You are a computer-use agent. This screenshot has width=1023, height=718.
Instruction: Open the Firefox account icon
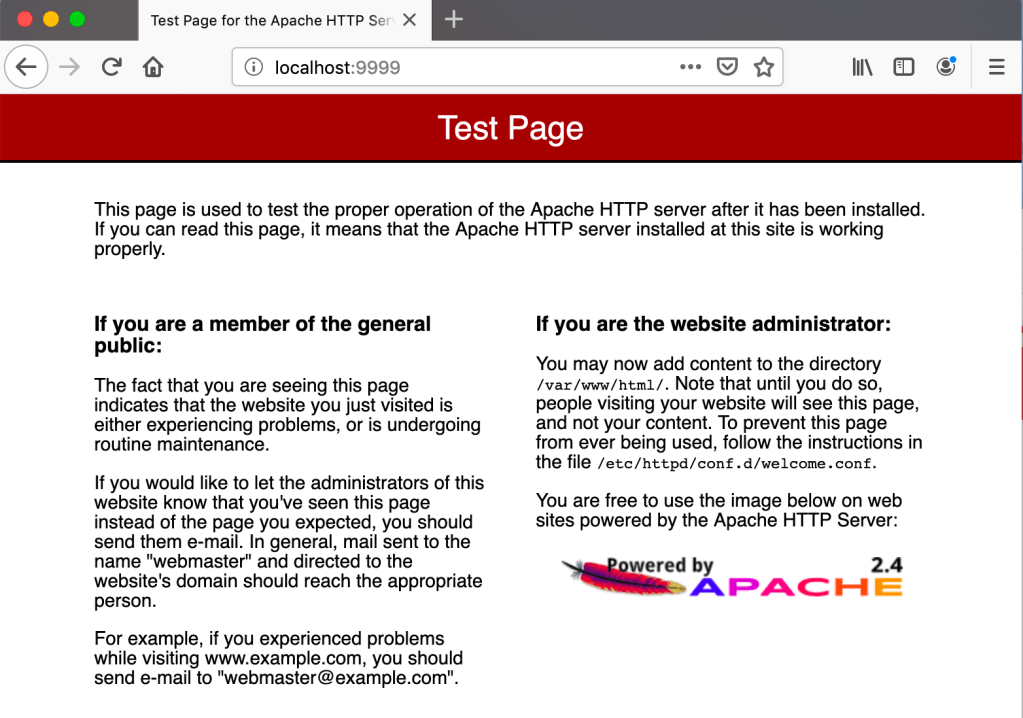pyautogui.click(x=945, y=67)
